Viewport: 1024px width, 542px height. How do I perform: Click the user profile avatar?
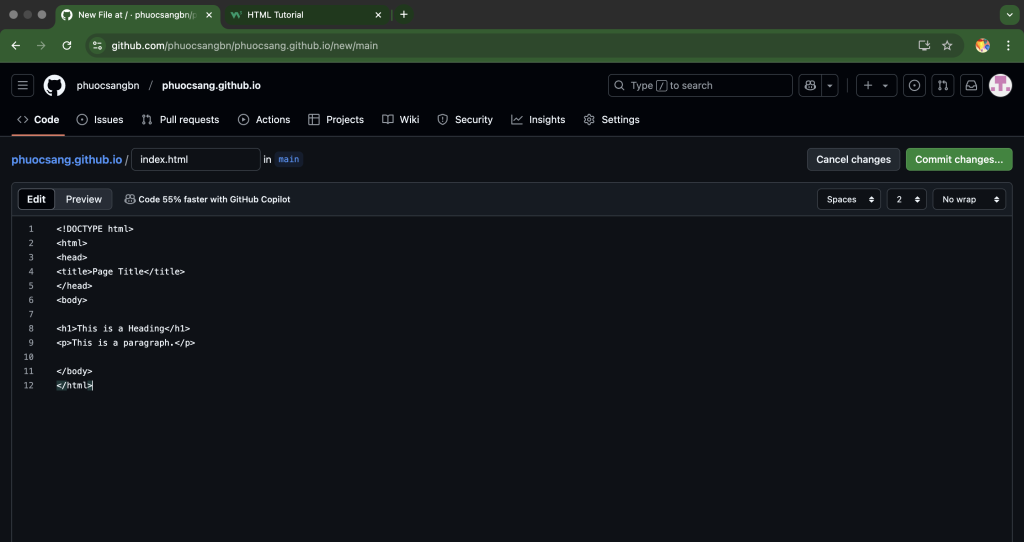(1000, 86)
